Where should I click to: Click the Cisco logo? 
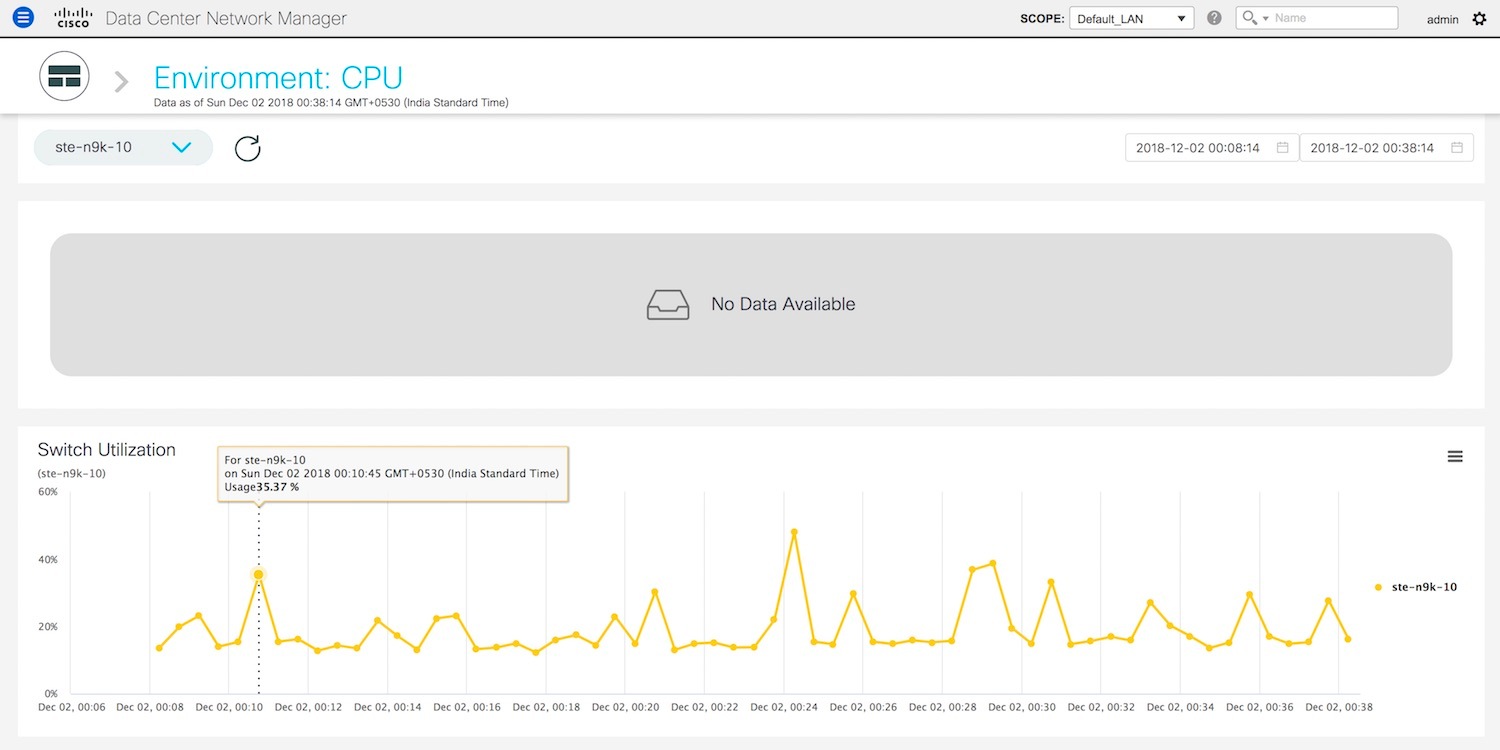pos(73,18)
